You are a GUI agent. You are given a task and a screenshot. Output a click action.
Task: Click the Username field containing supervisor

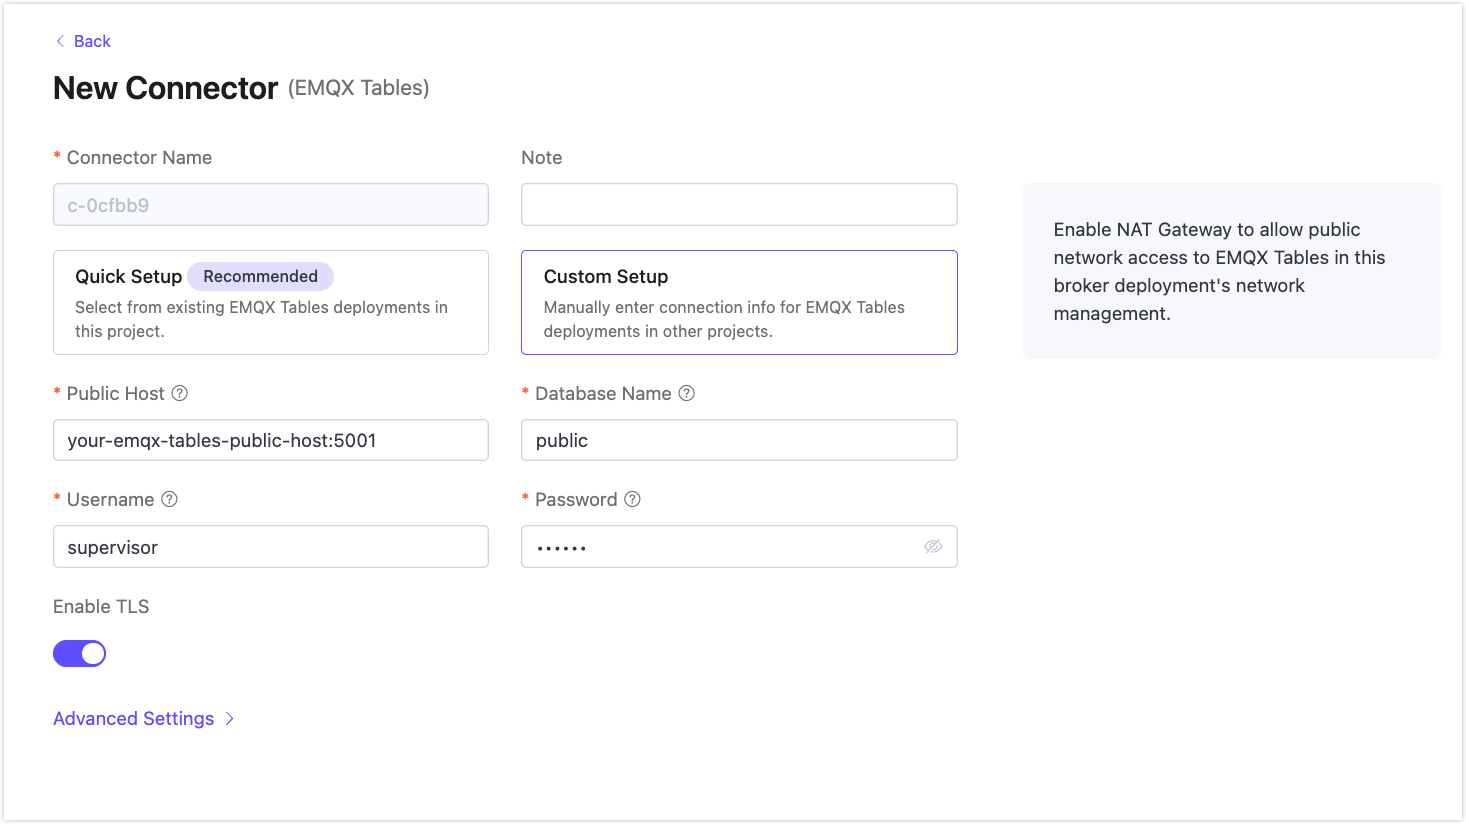point(271,546)
